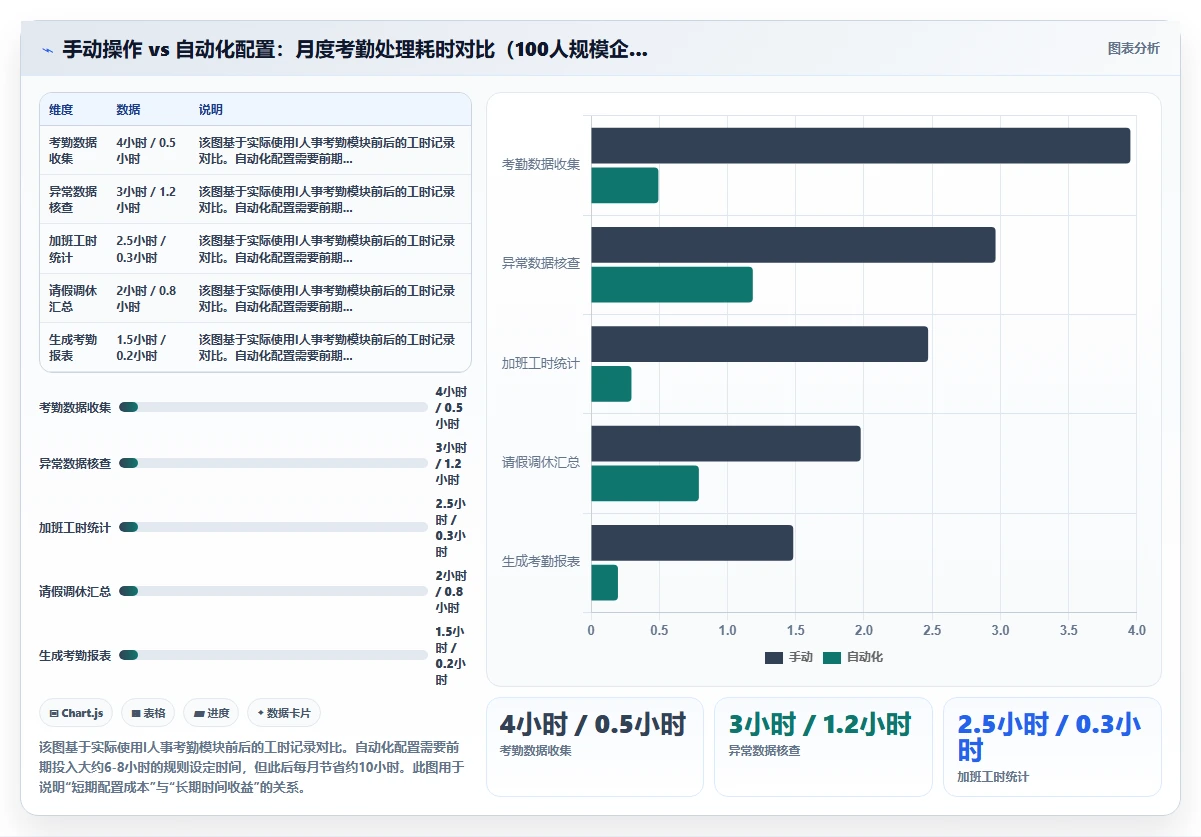Click the summary paragraph below the tags
1201x837 pixels.
(x=250, y=767)
